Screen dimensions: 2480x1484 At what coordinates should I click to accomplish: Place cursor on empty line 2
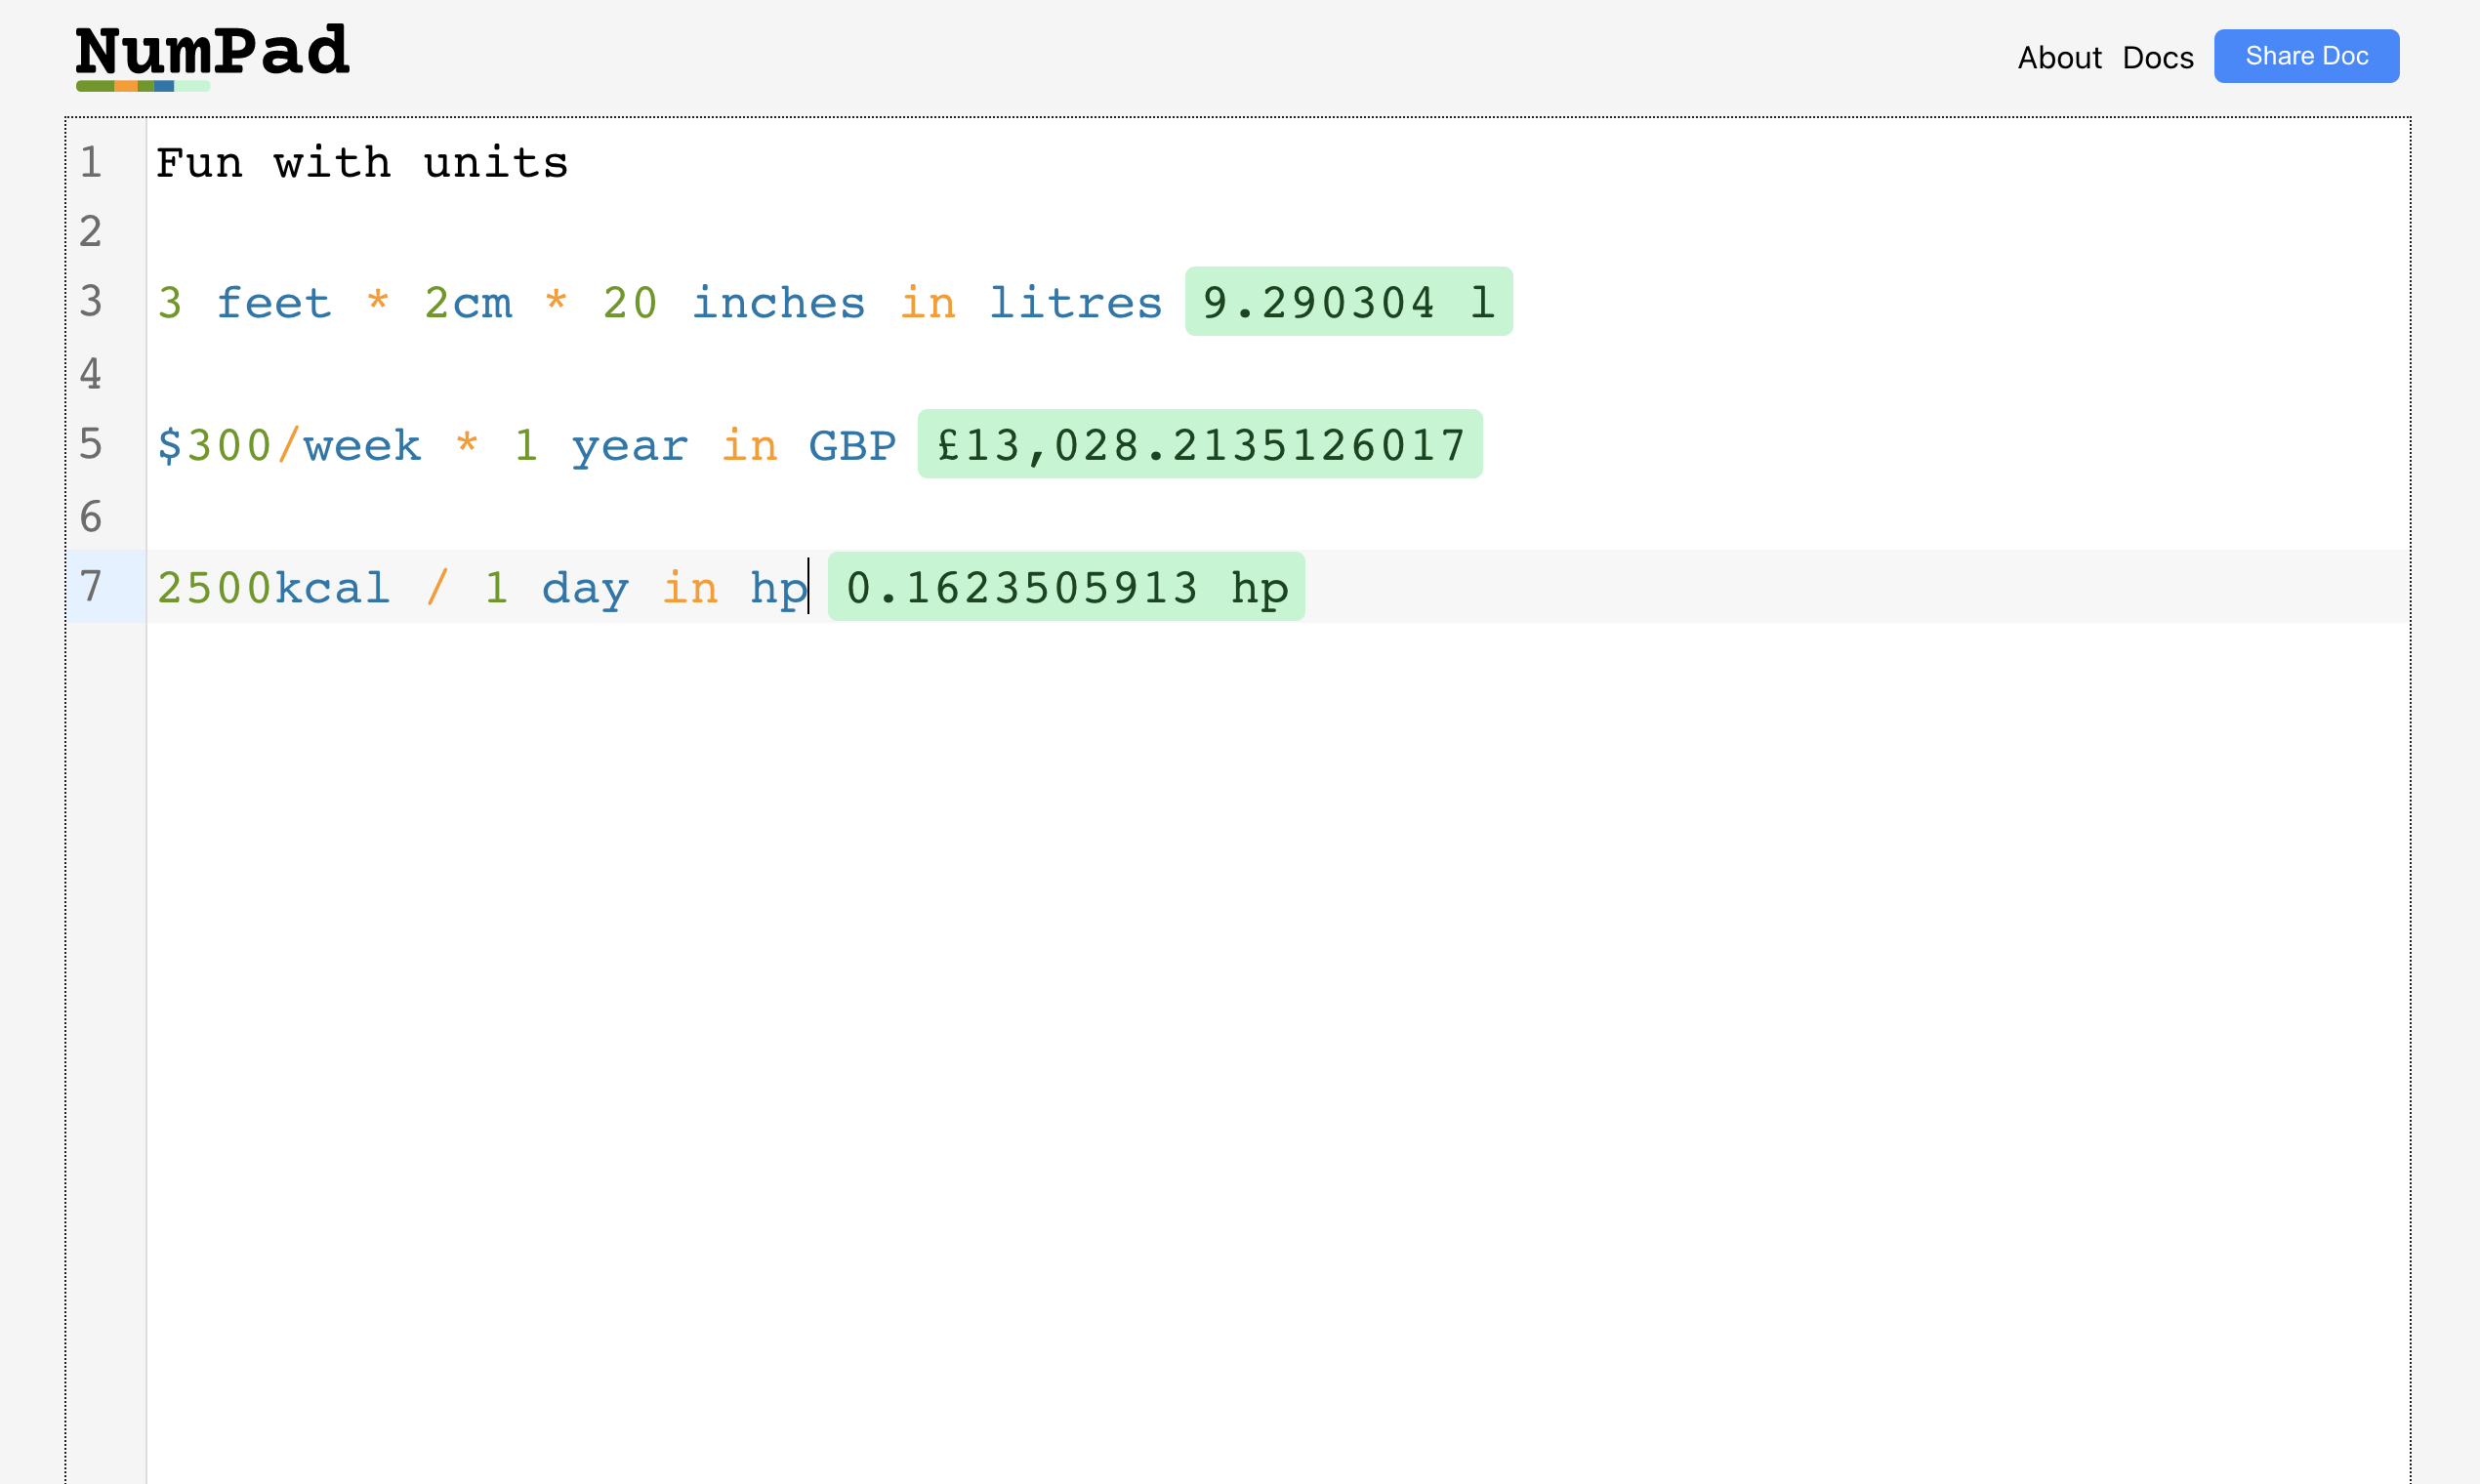(x=1278, y=231)
